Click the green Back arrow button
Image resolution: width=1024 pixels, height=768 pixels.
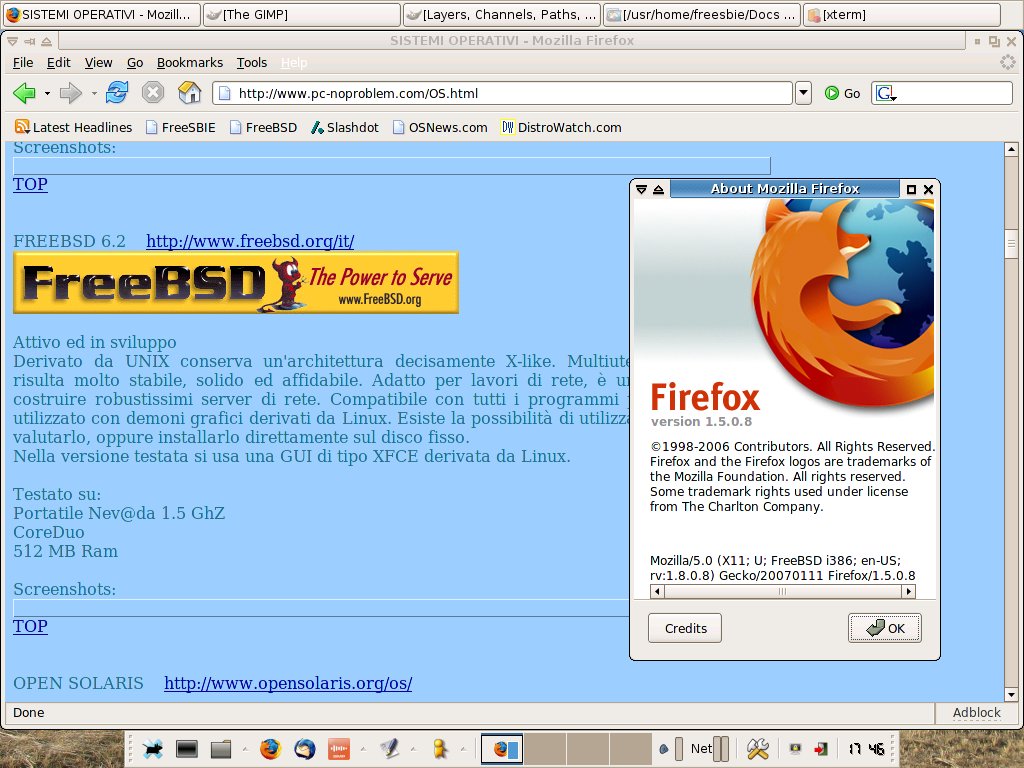point(24,93)
